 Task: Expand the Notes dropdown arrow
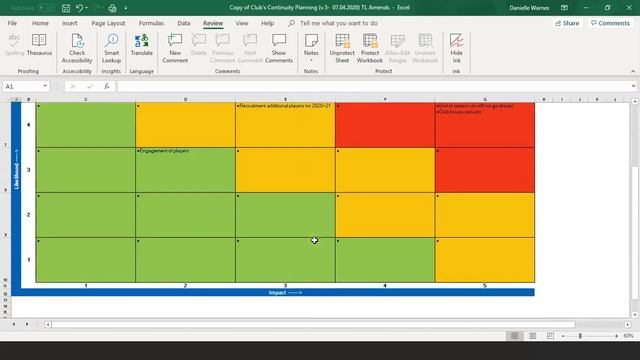tap(311, 60)
